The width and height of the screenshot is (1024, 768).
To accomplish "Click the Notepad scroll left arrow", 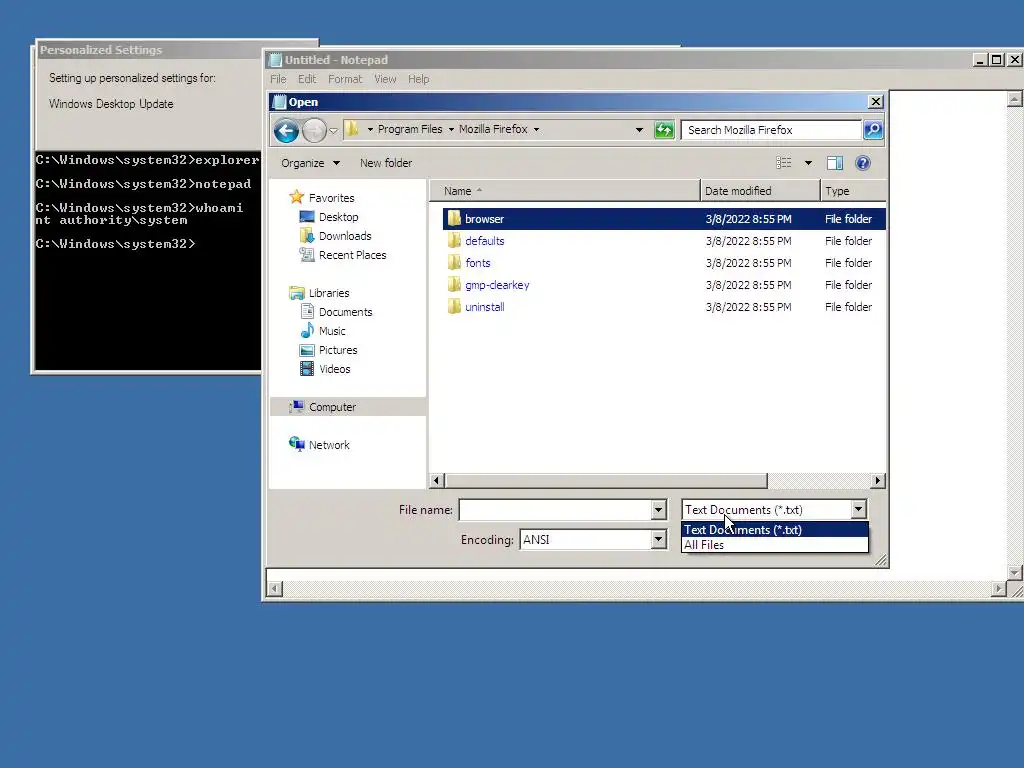I will [275, 588].
